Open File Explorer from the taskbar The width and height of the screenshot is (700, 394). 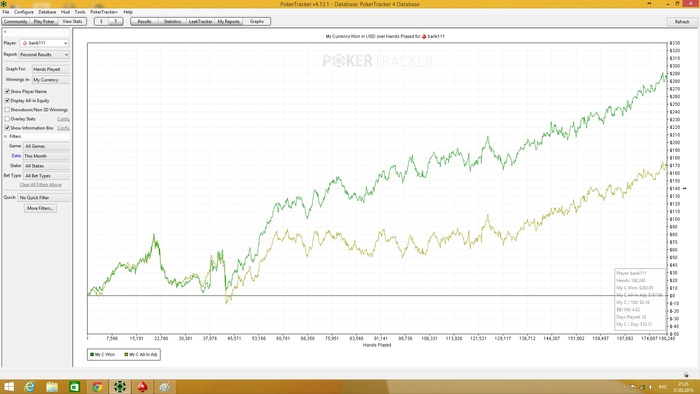[52, 386]
